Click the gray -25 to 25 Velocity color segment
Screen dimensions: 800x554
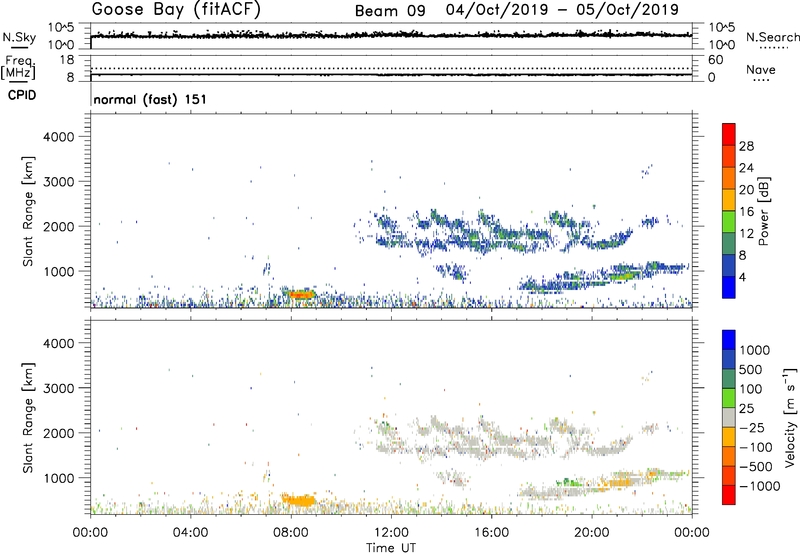(x=729, y=417)
